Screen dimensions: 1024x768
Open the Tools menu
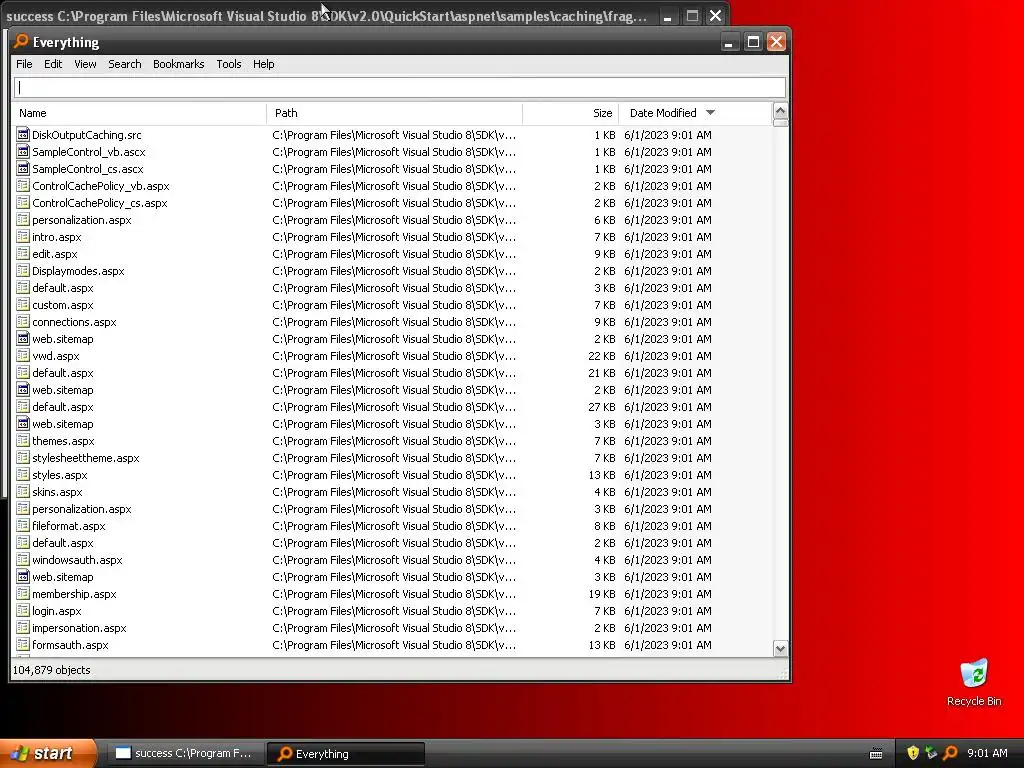click(229, 64)
